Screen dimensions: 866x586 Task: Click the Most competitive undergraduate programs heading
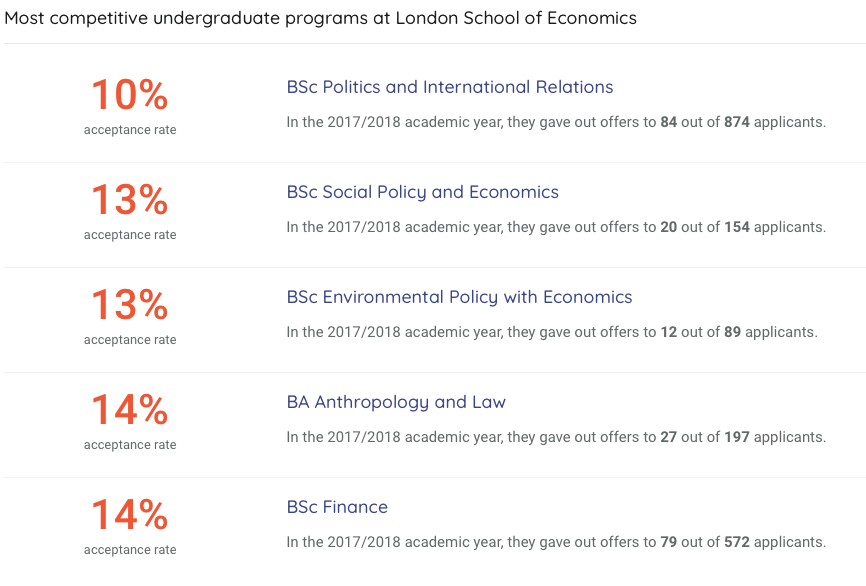click(x=320, y=18)
